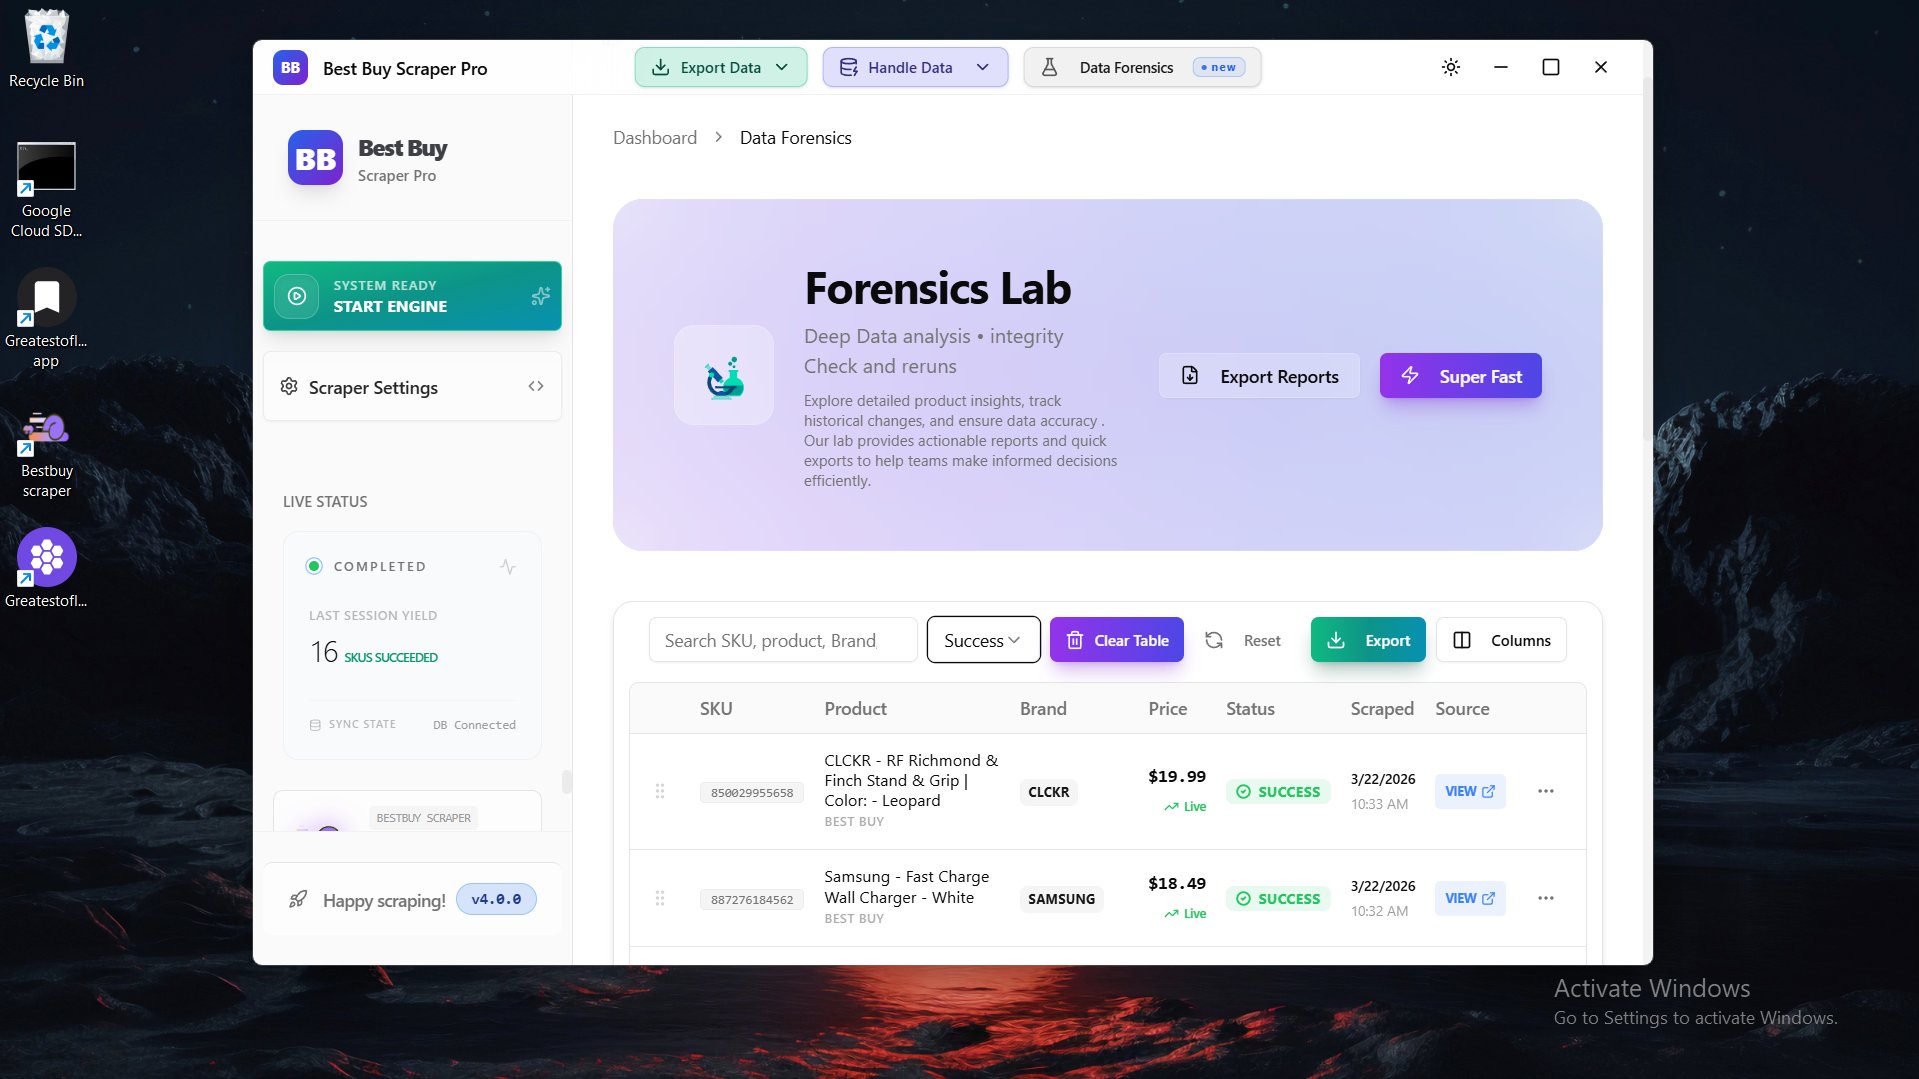
Task: Sort by the Price column header
Action: 1168,709
